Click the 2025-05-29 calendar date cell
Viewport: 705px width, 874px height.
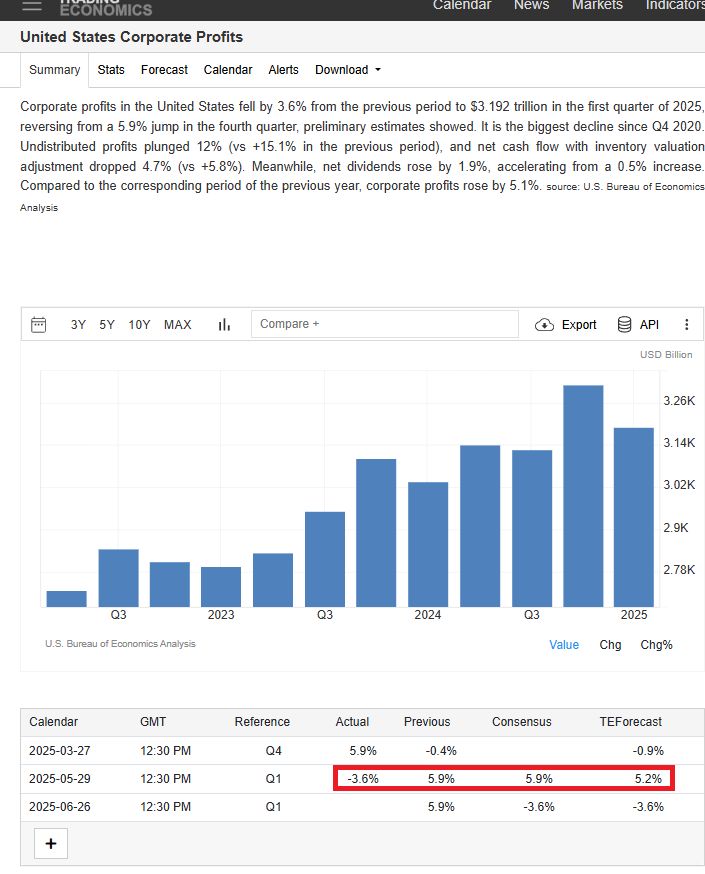pos(60,779)
